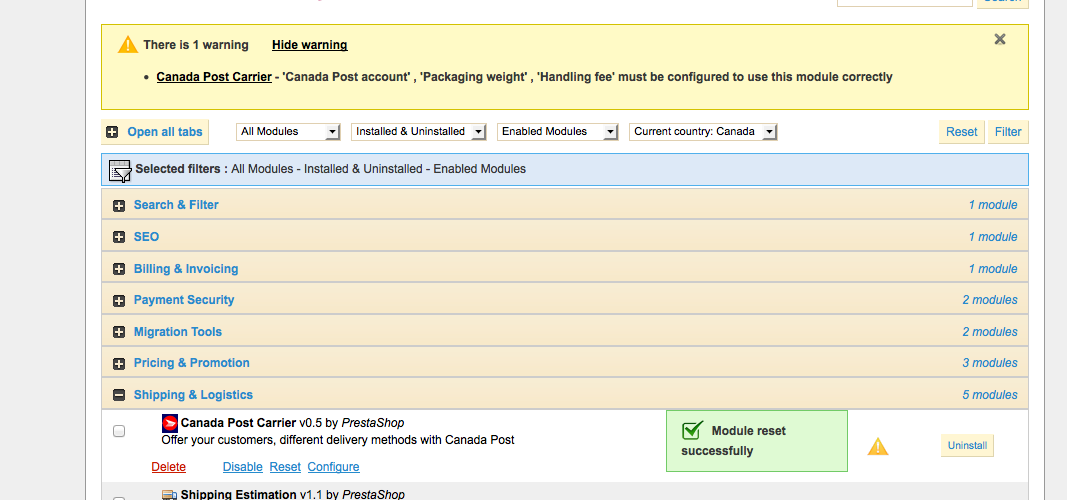Image resolution: width=1067 pixels, height=500 pixels.
Task: Click the 3 modules count text
Action: [990, 363]
